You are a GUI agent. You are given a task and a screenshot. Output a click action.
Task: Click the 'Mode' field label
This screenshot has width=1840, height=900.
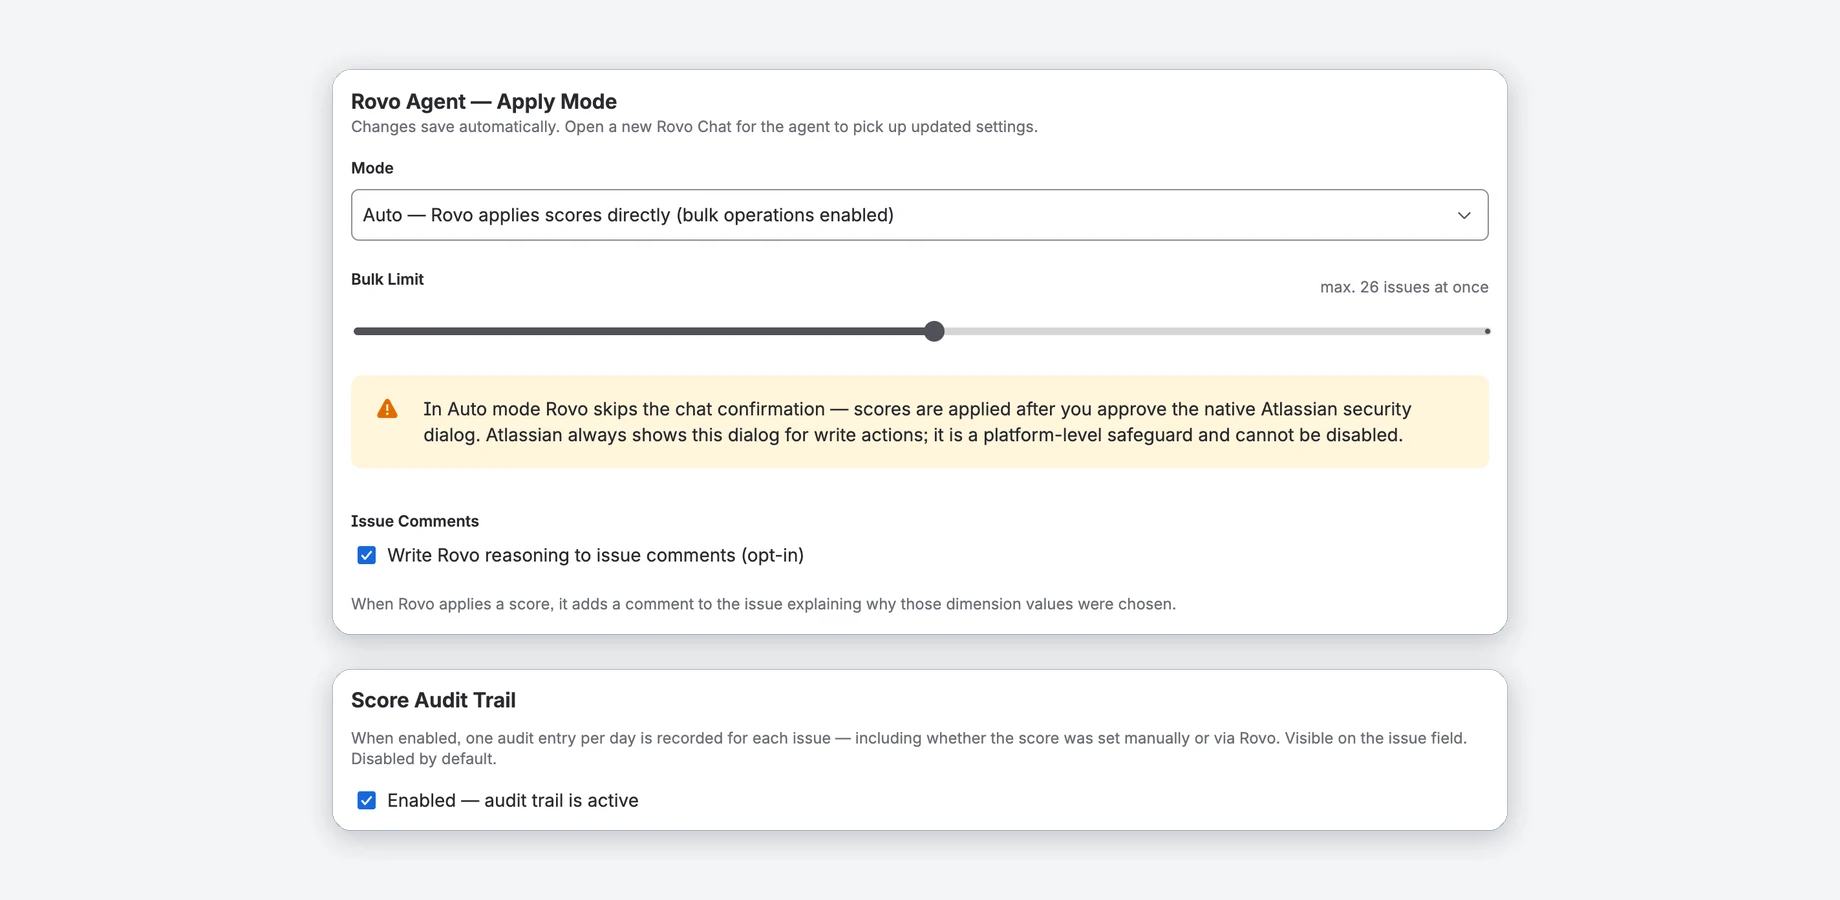point(372,168)
